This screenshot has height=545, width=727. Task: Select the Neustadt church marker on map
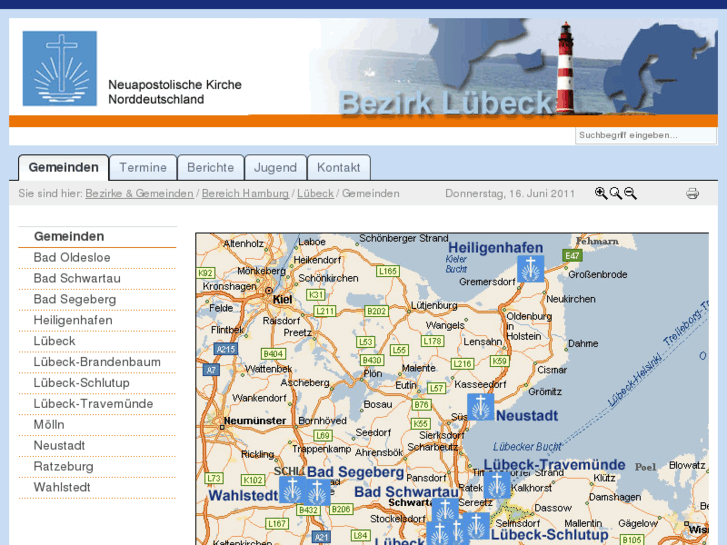point(480,407)
